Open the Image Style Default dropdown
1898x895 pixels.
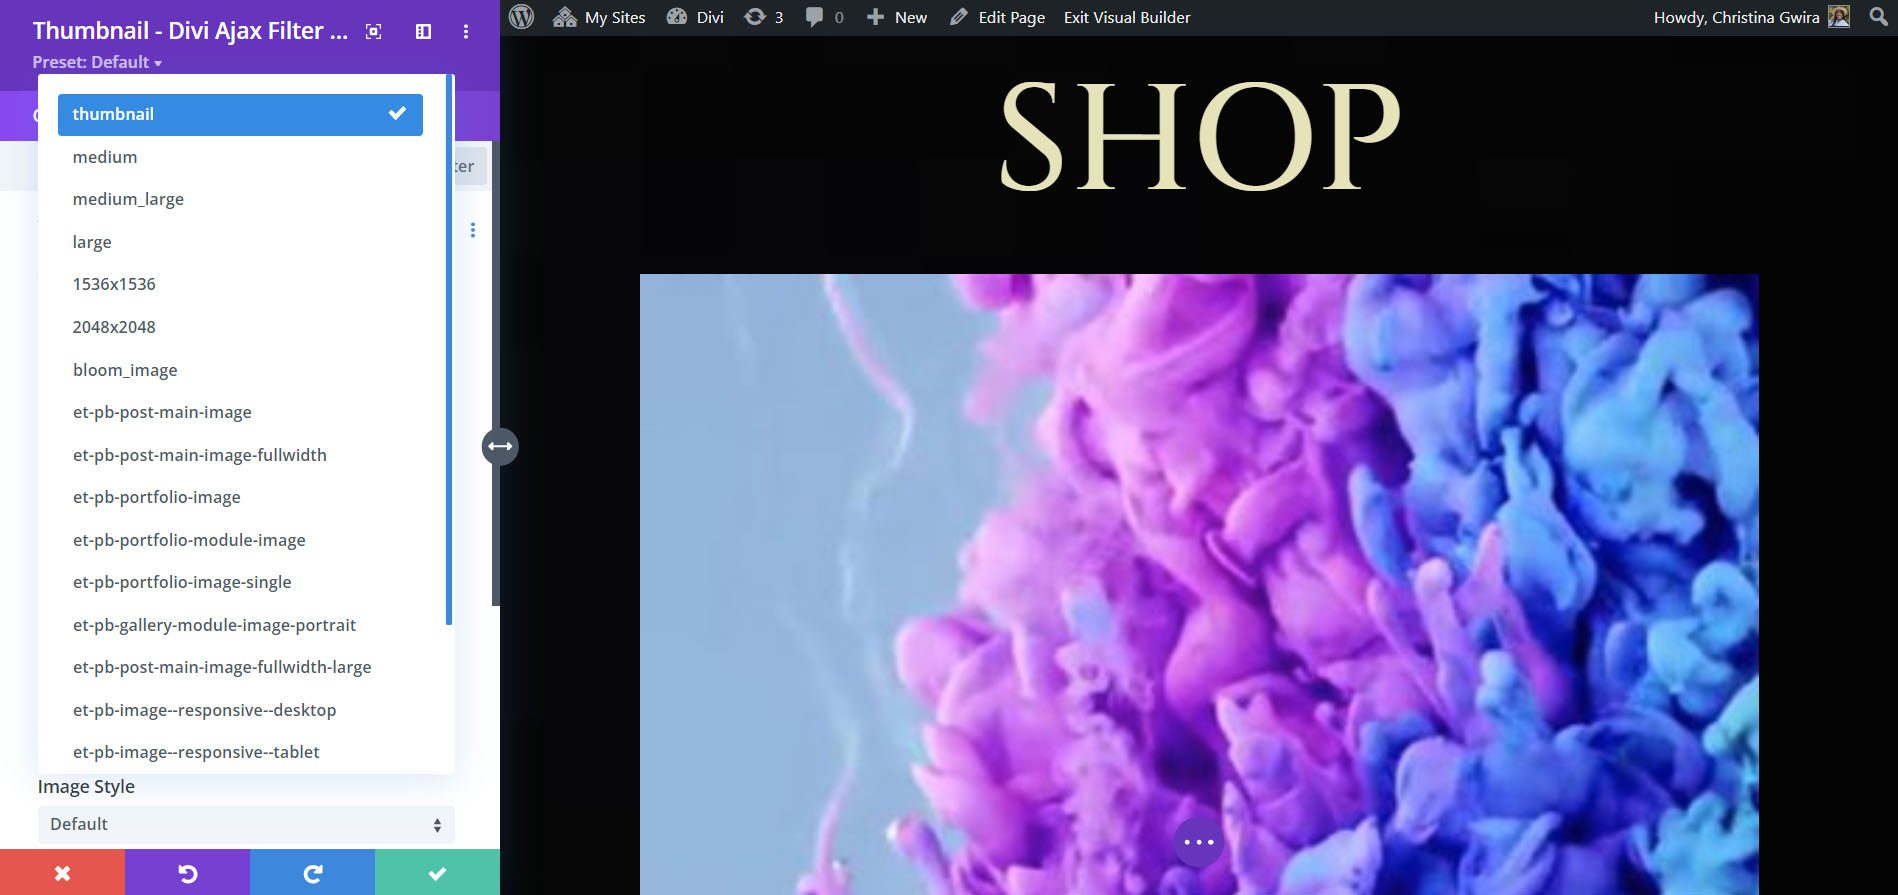246,824
